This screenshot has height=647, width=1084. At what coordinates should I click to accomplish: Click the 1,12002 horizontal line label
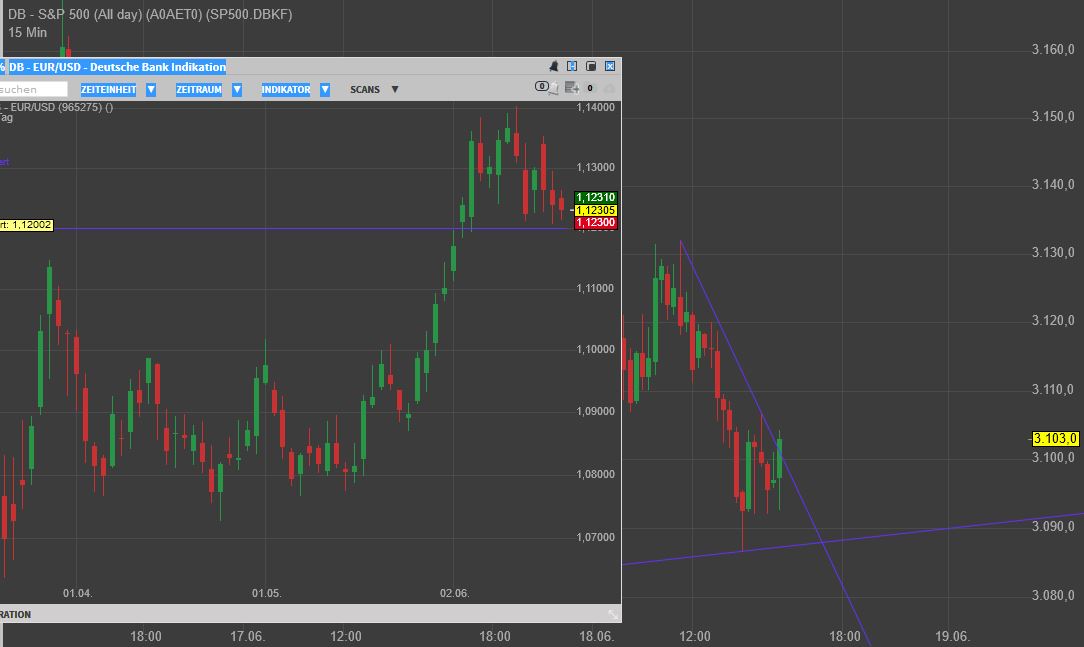coord(26,225)
